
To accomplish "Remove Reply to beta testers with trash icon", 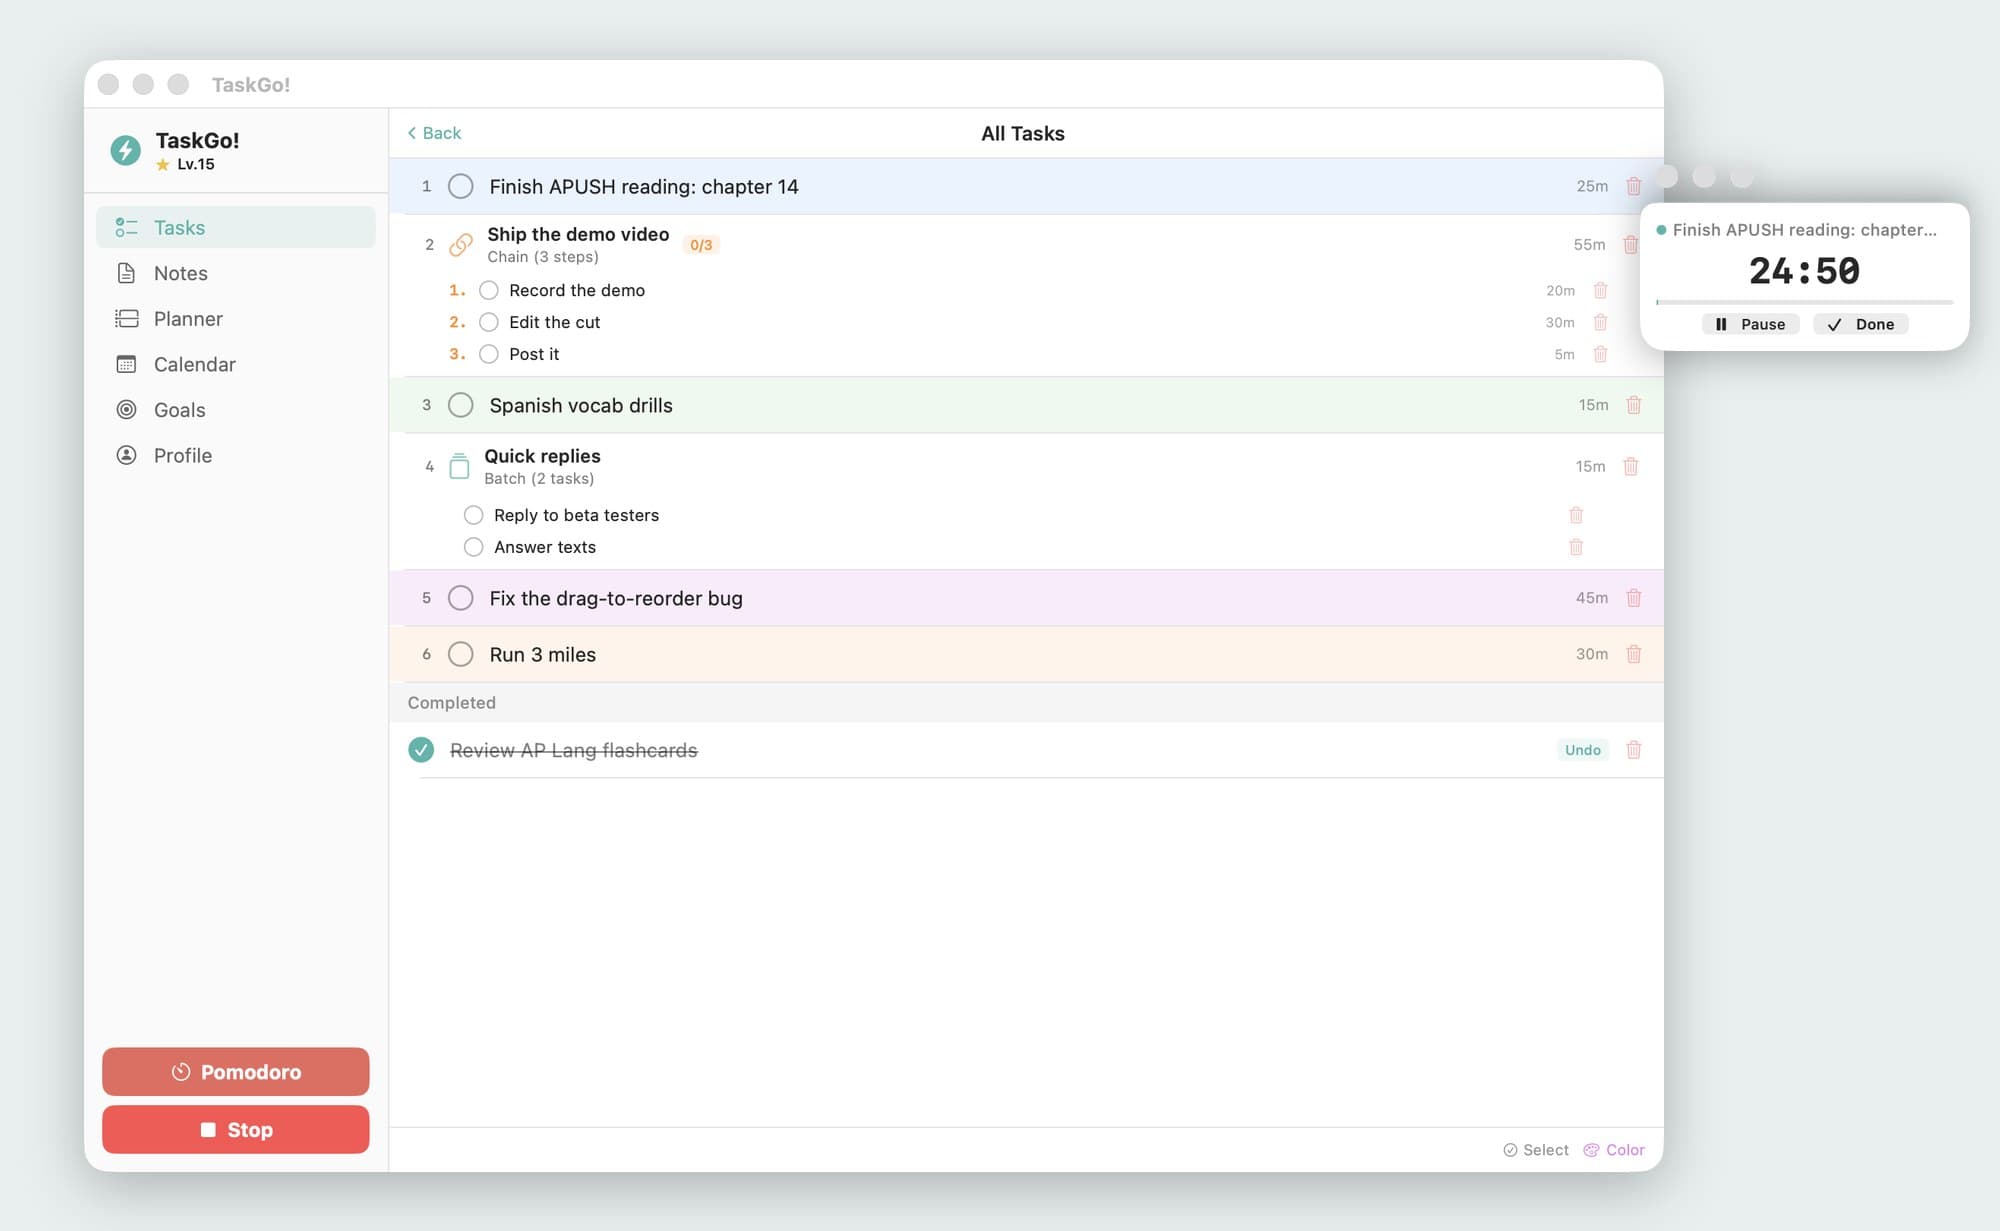I will [x=1576, y=515].
